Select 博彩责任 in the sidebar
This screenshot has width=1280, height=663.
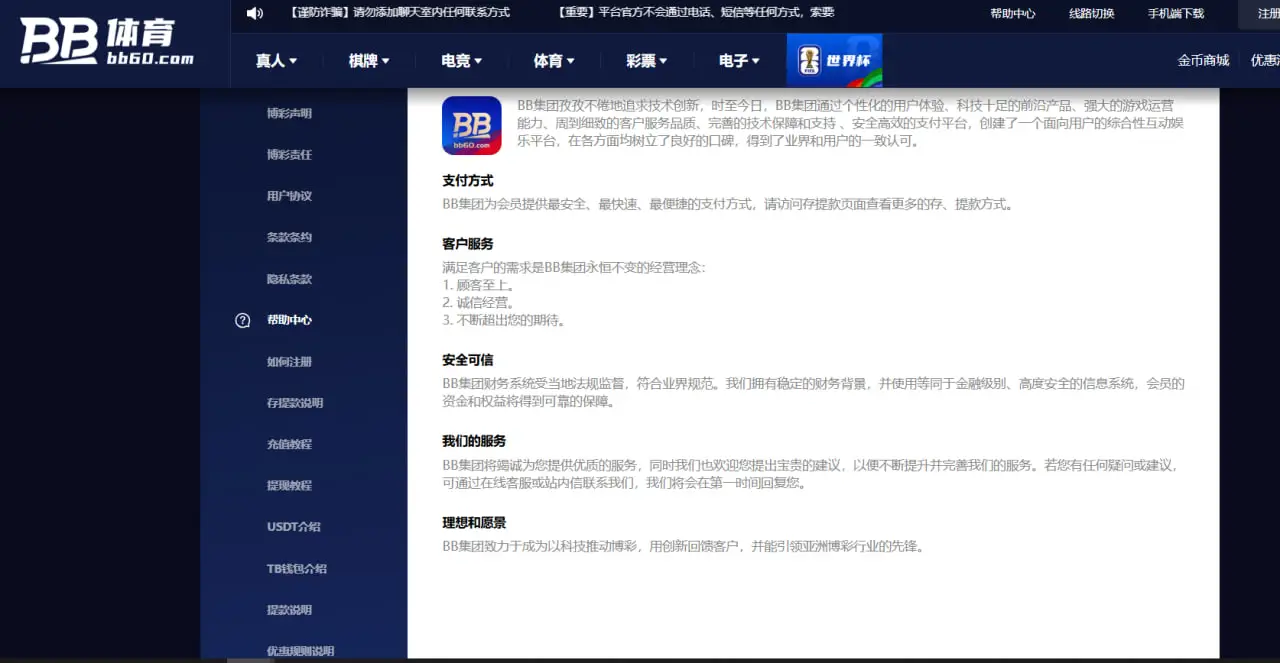289,155
